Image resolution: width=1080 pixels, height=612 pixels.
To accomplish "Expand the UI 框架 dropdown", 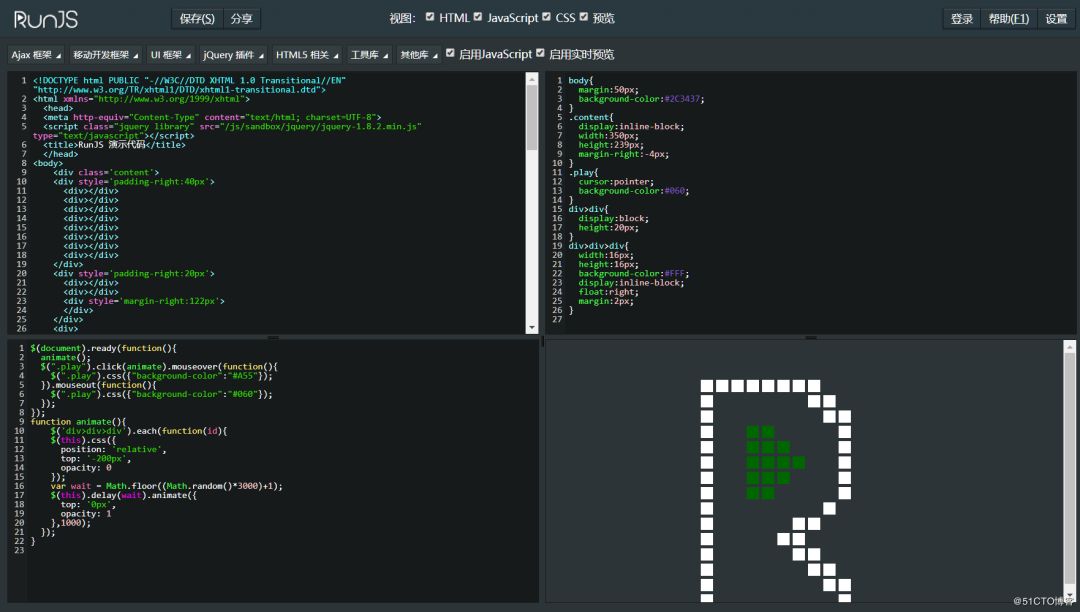I will (x=171, y=54).
